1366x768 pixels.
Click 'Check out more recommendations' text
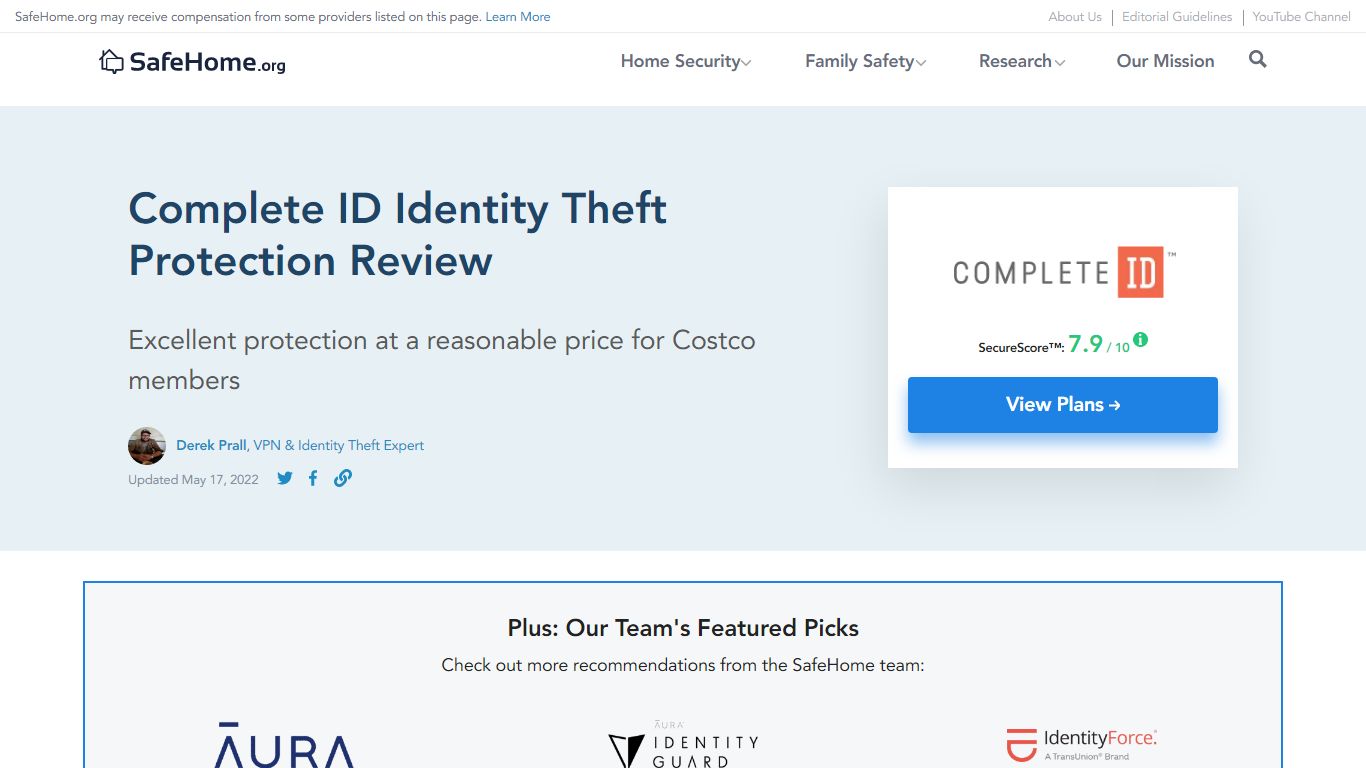[683, 665]
